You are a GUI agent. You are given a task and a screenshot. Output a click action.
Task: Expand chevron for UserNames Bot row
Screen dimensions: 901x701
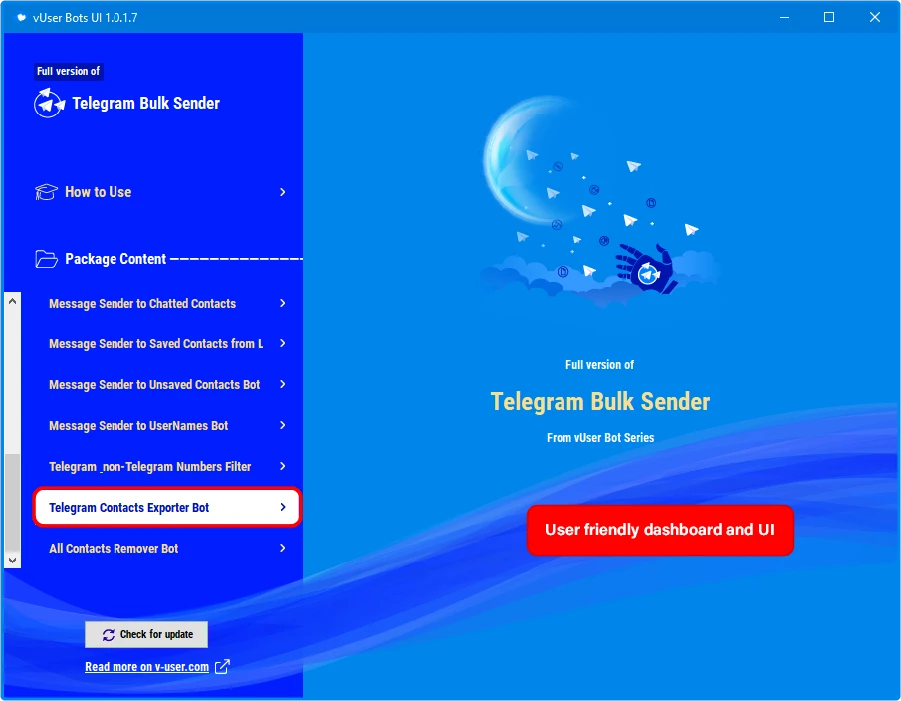coord(283,425)
